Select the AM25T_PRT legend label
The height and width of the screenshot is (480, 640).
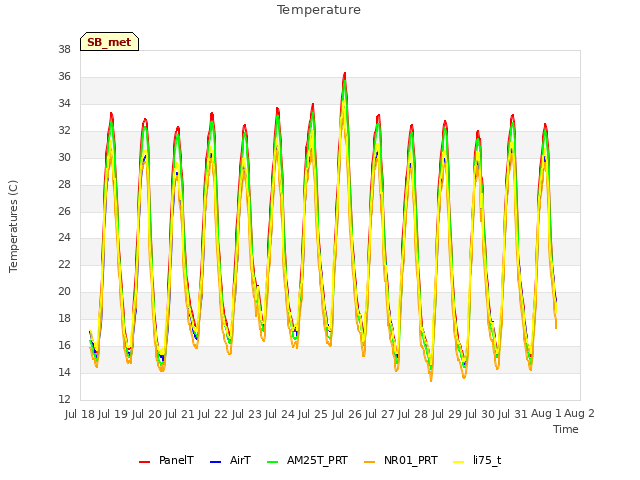pyautogui.click(x=317, y=460)
